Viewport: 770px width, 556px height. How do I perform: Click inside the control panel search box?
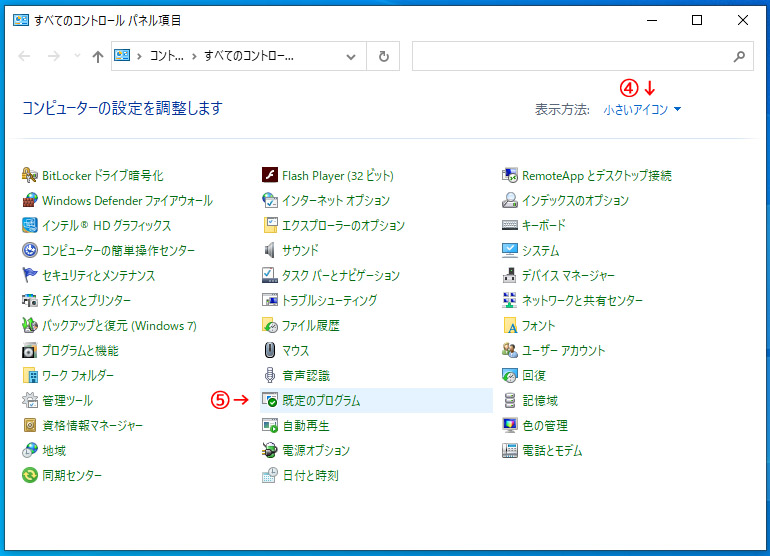[582, 56]
